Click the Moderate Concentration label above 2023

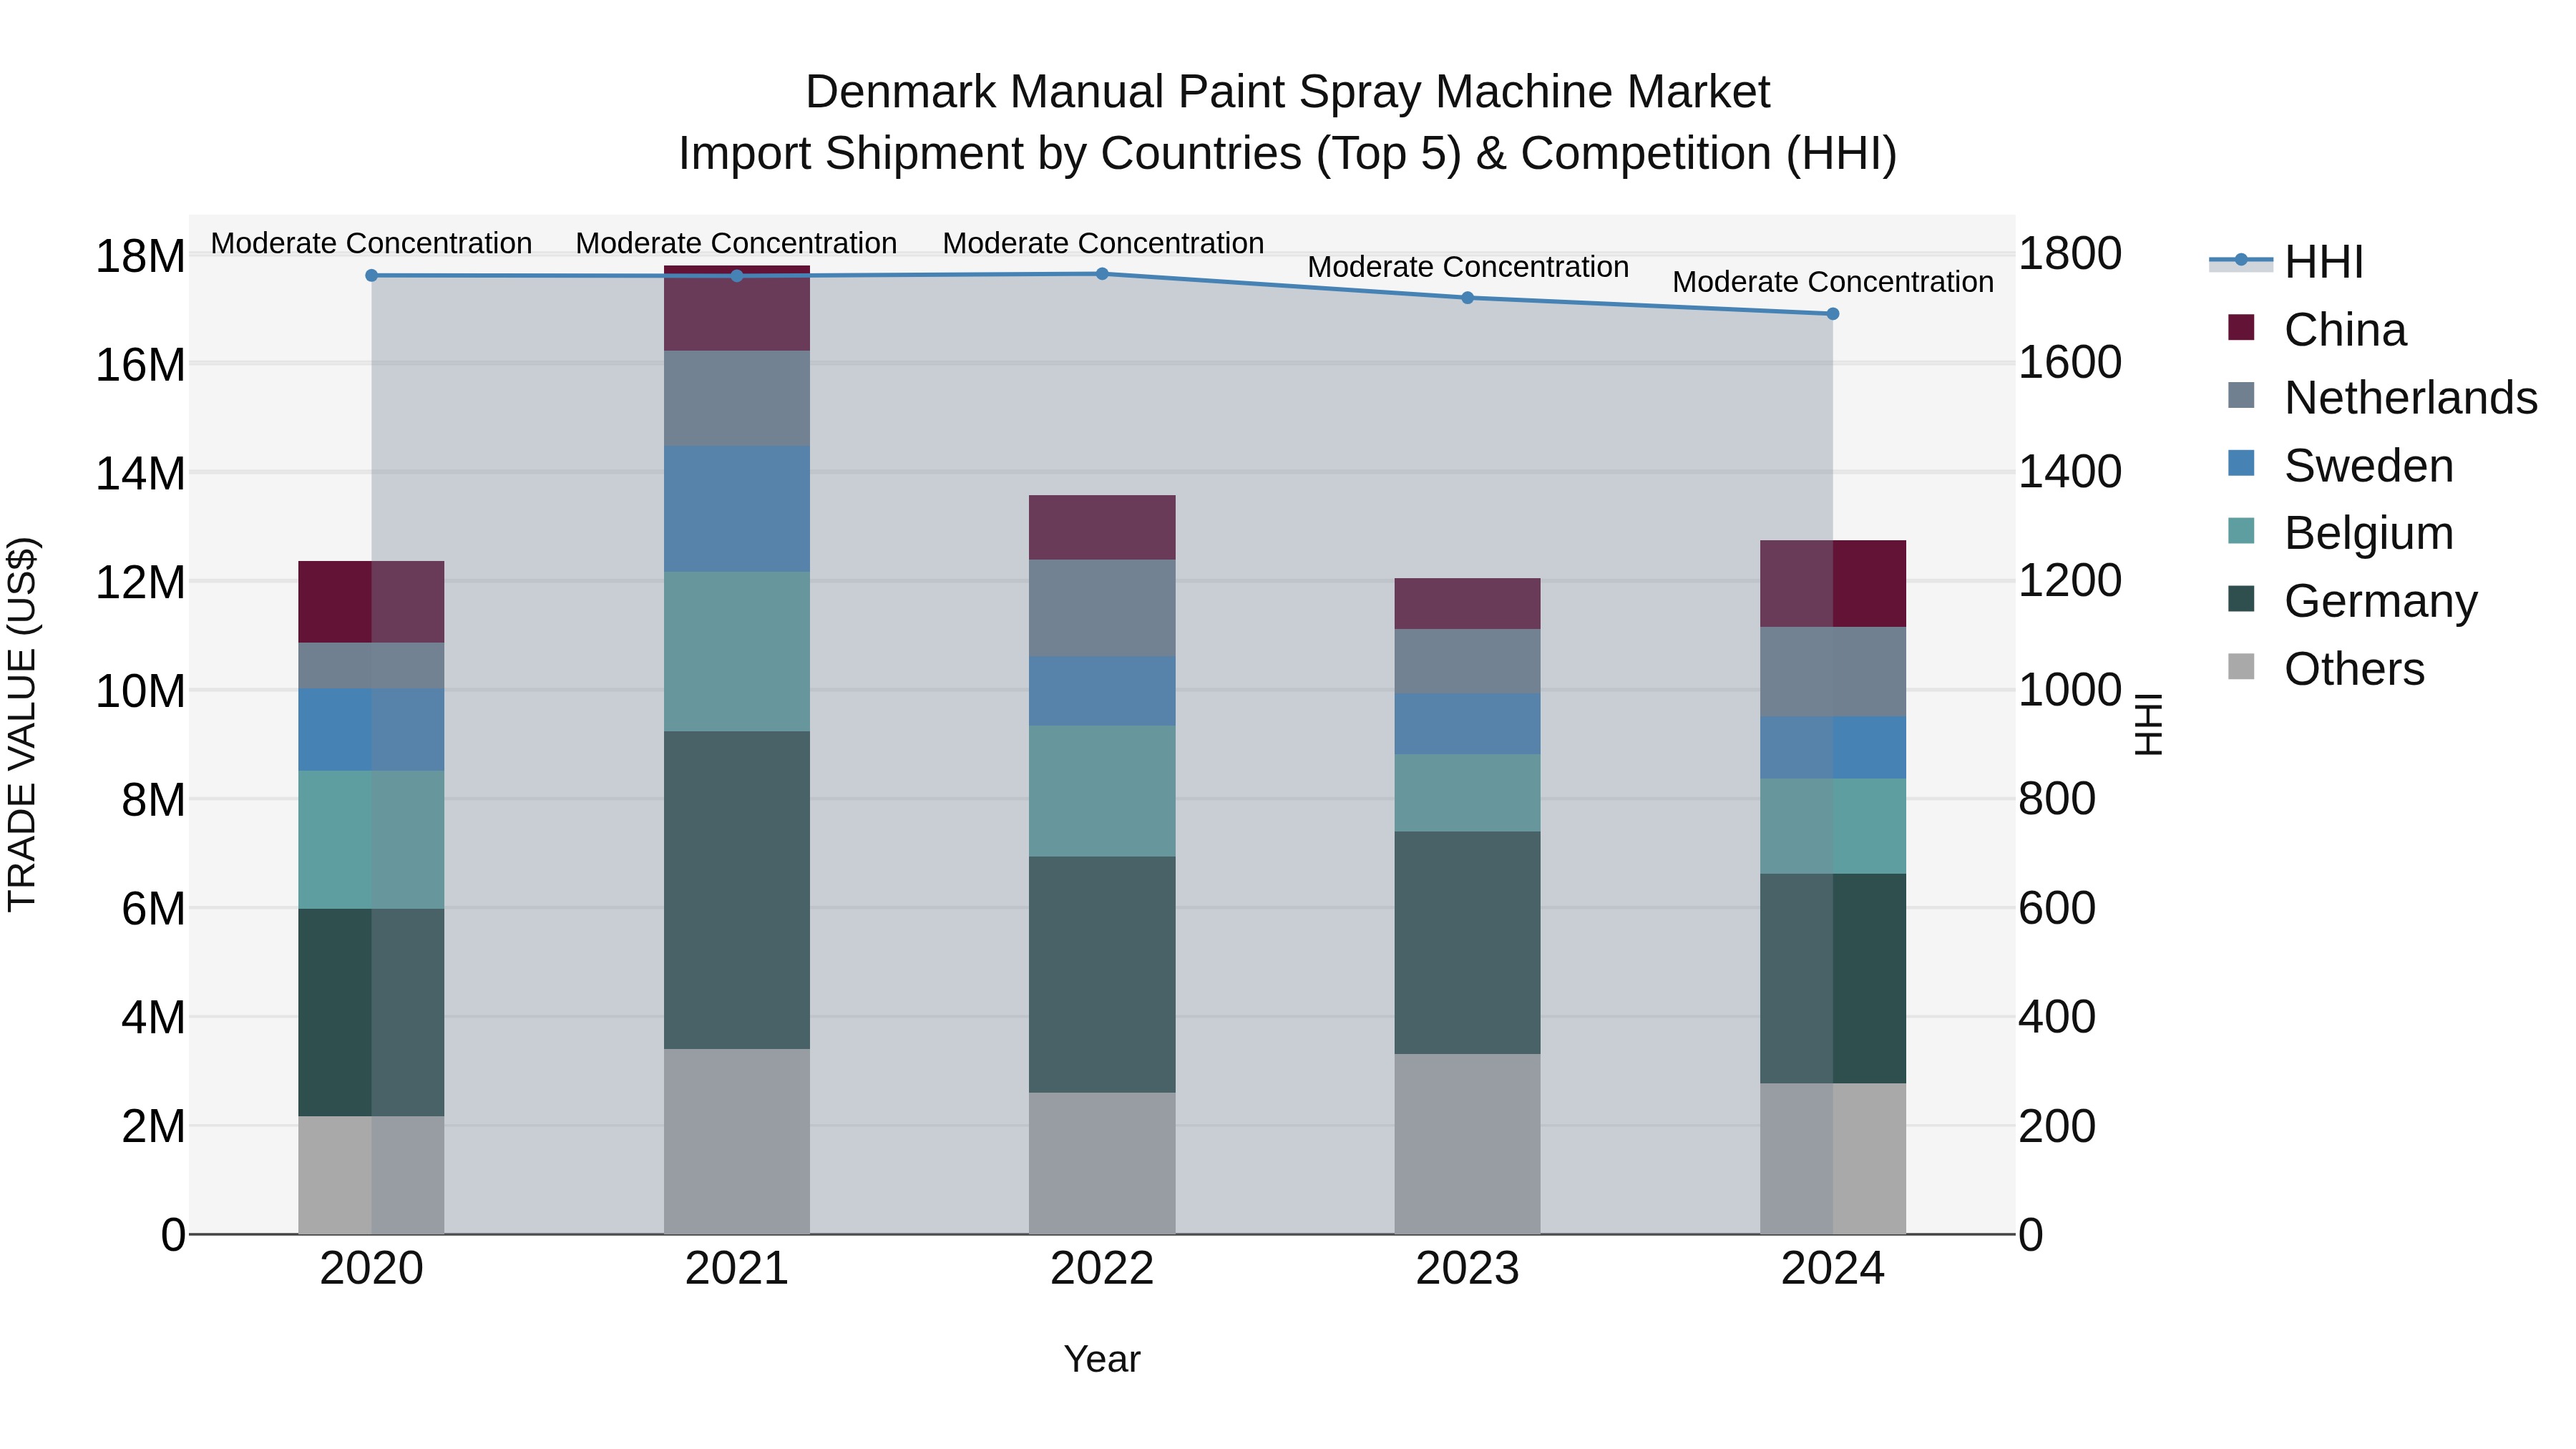pos(1468,267)
